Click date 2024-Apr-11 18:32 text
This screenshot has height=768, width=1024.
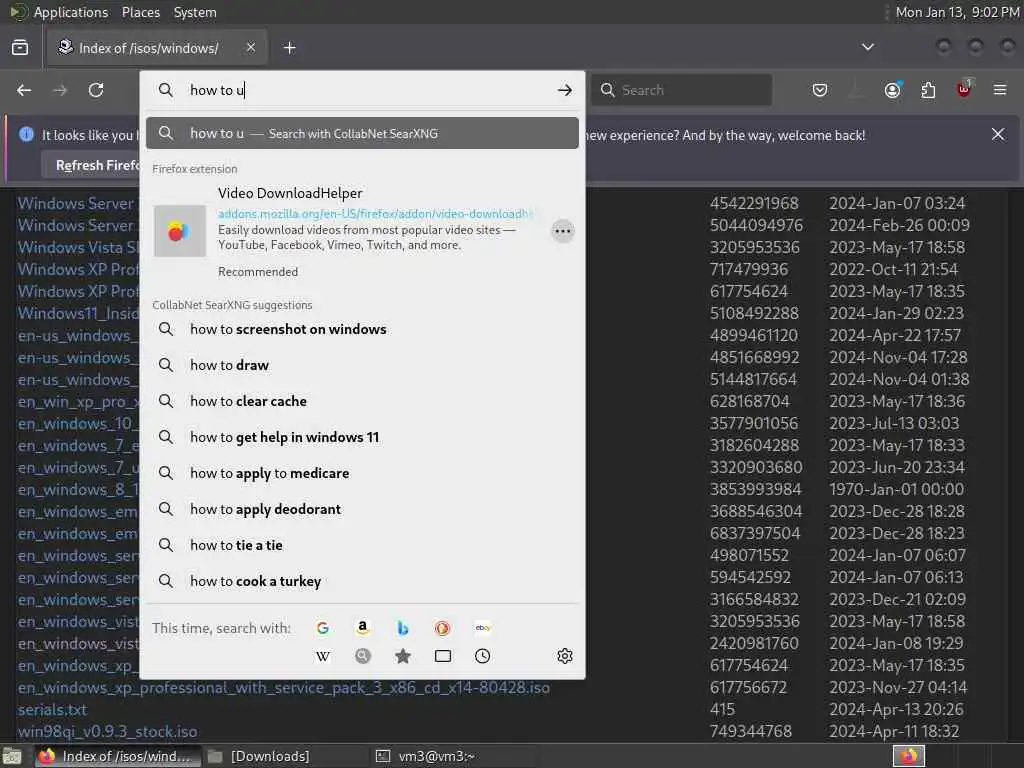pos(894,731)
